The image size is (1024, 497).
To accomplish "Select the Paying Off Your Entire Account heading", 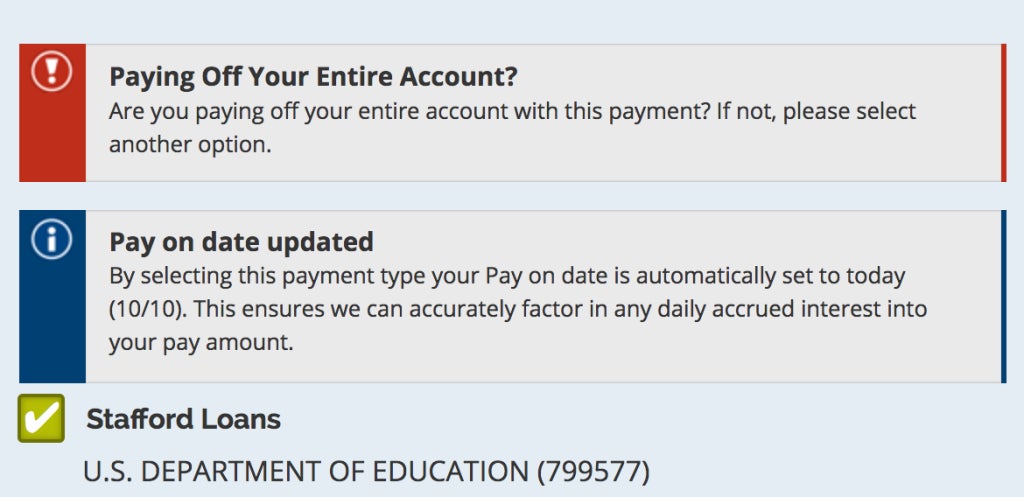I will (x=313, y=76).
